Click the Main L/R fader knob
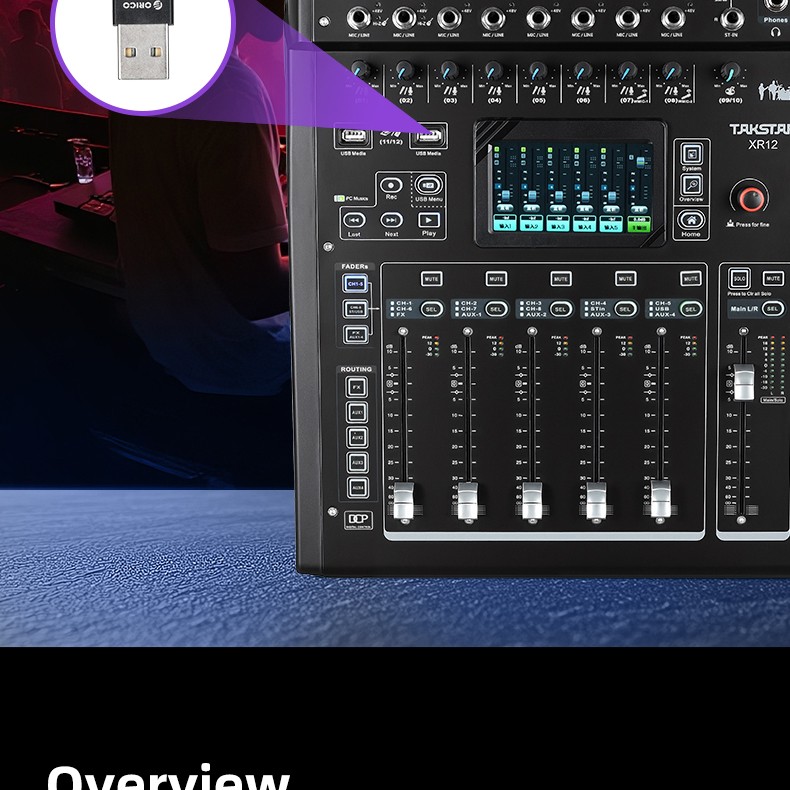The image size is (790, 790). click(x=744, y=381)
